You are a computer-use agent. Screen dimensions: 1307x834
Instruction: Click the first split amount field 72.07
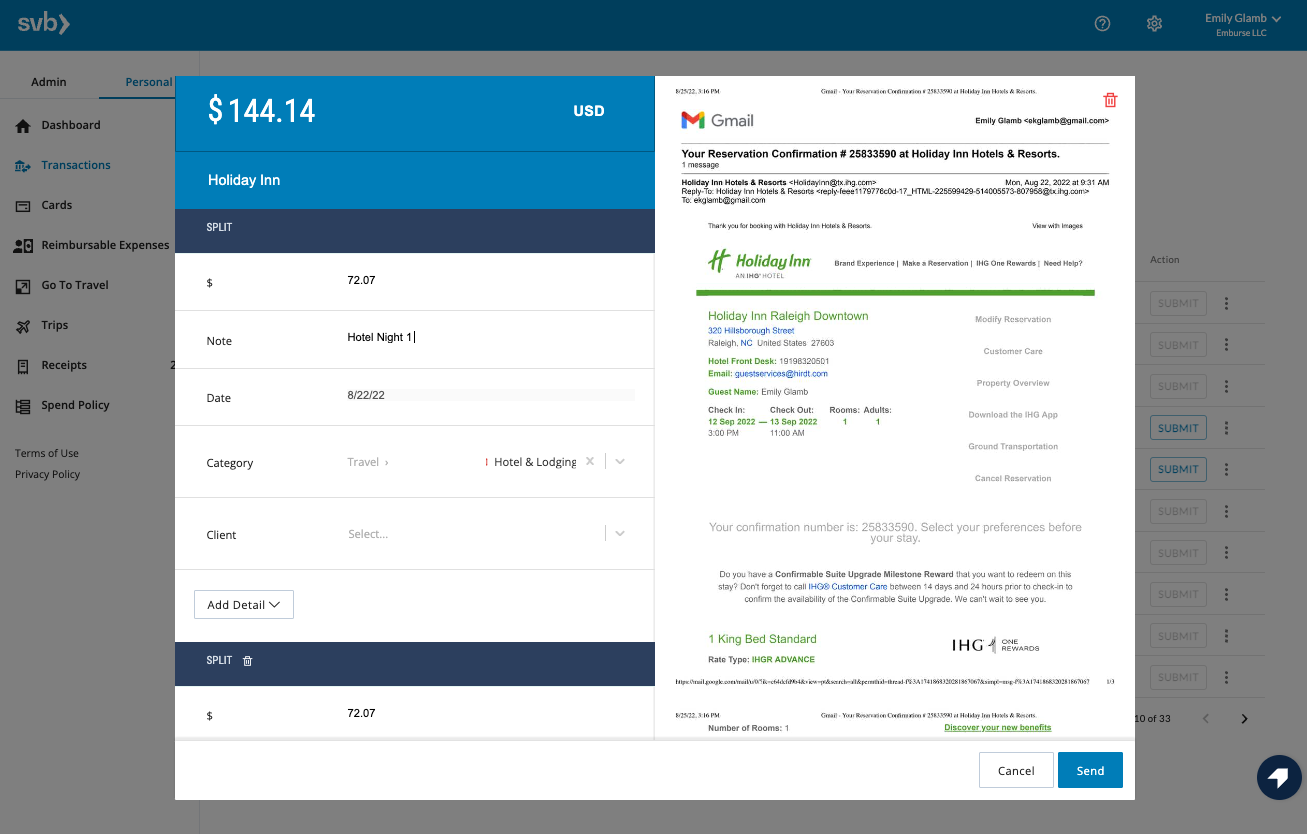click(490, 280)
